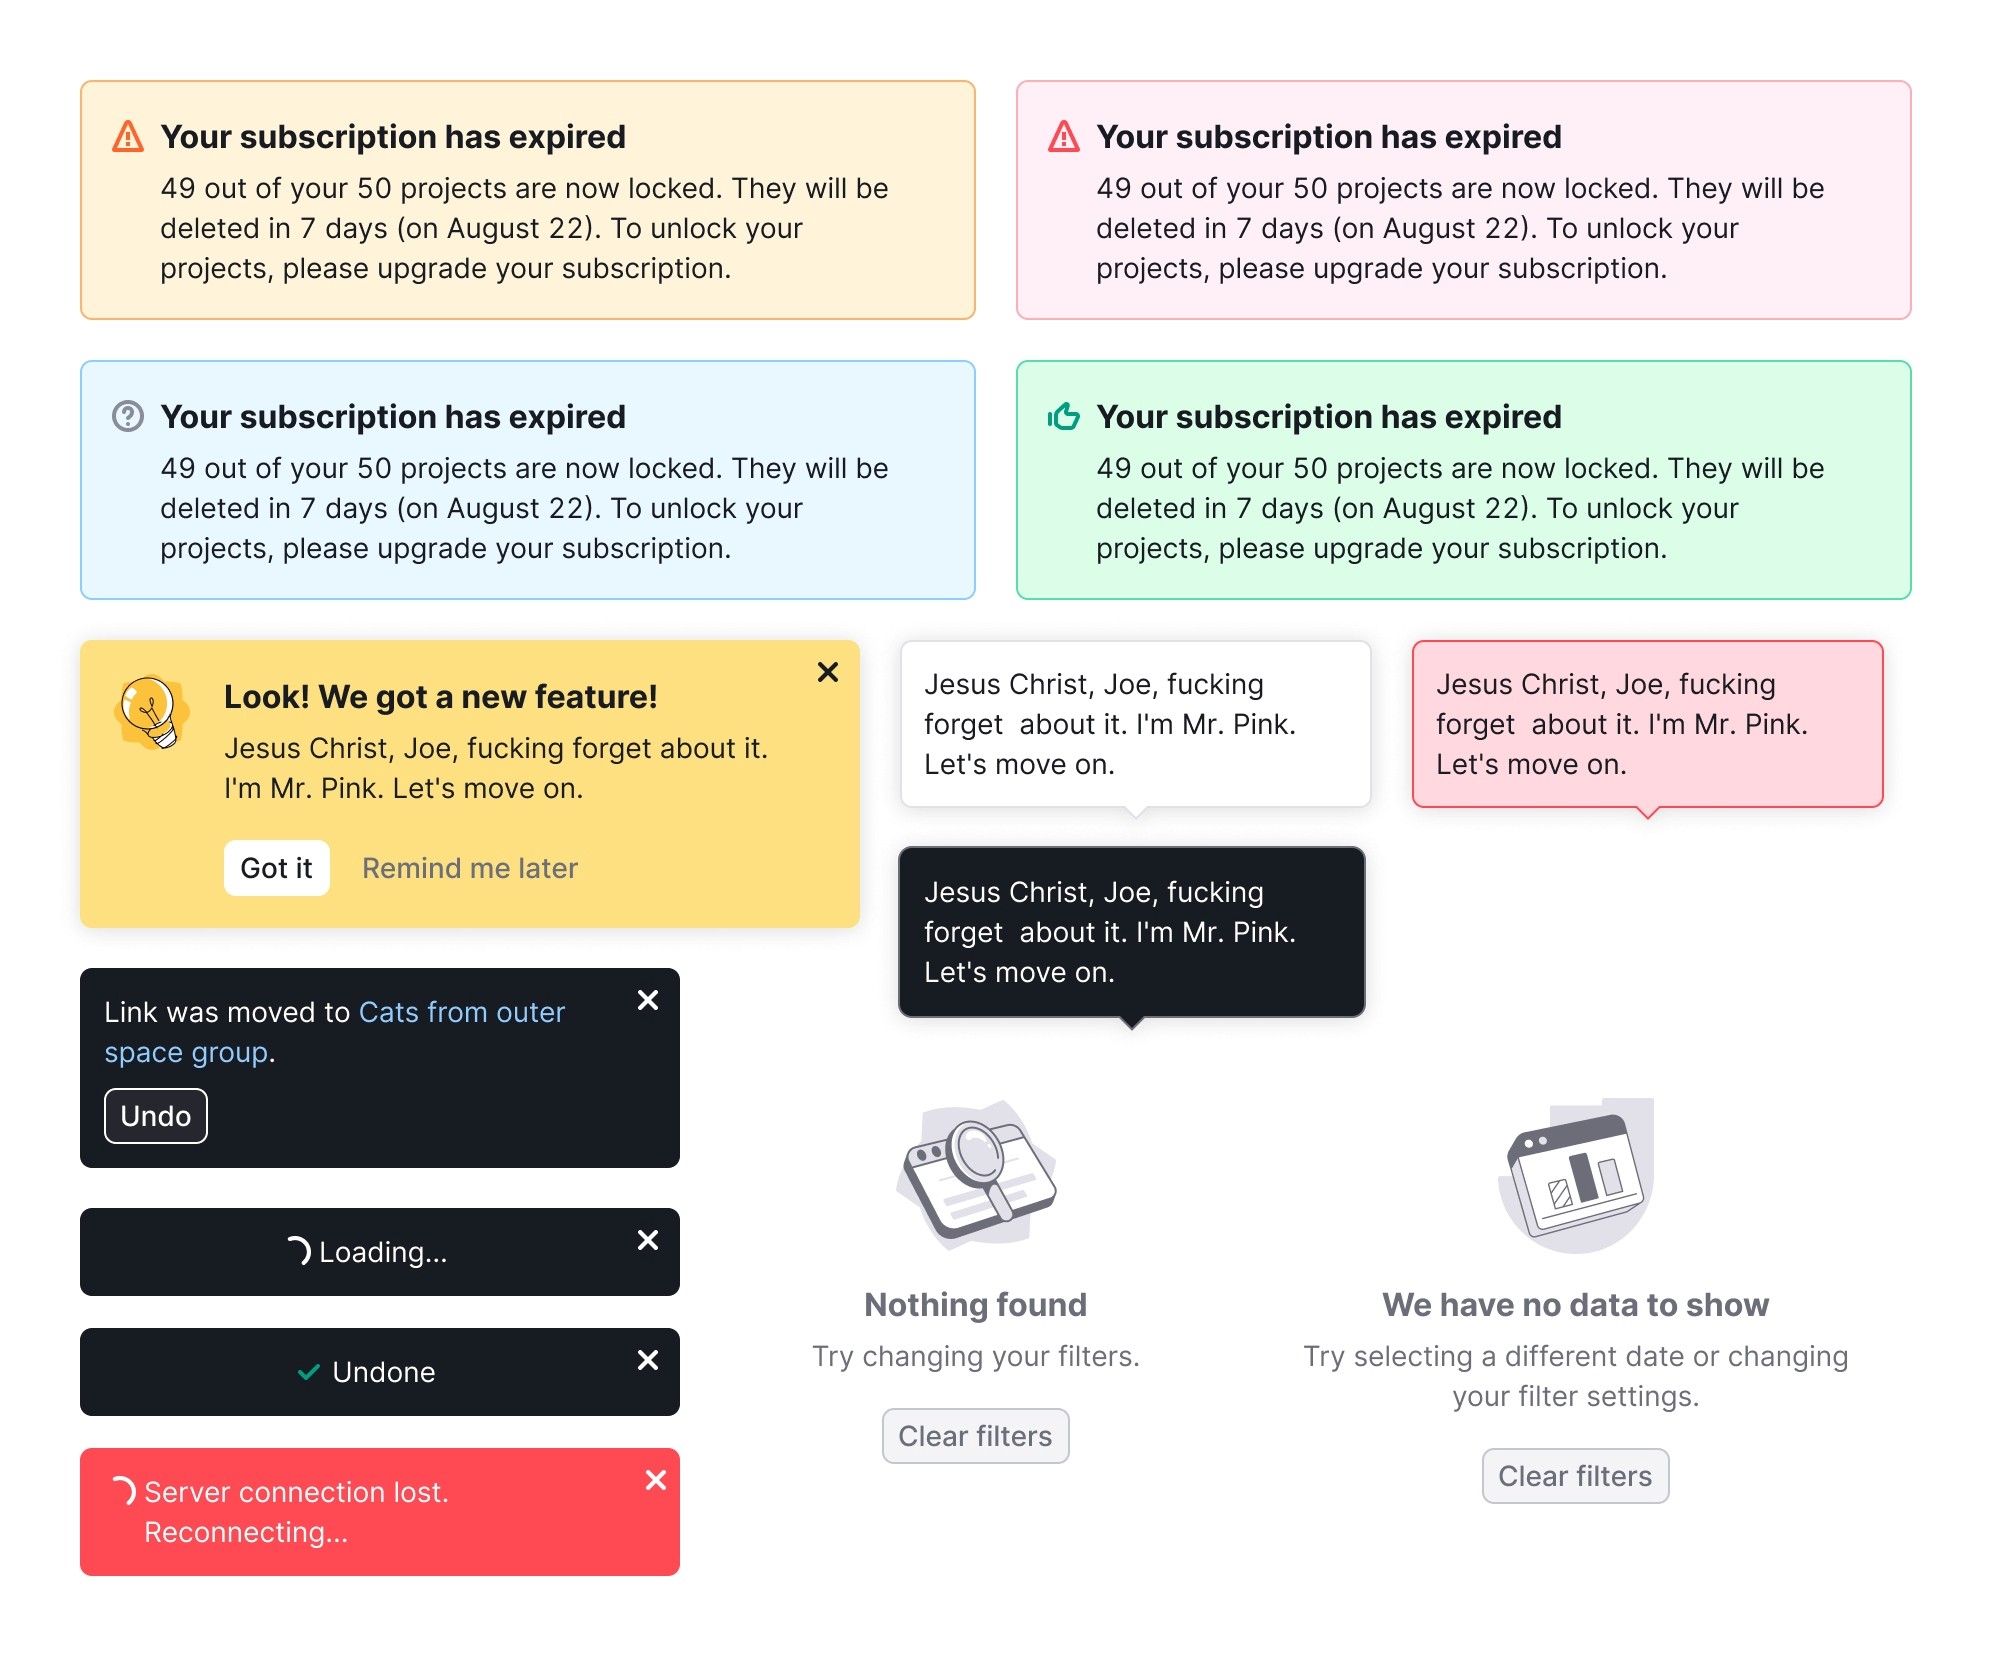
Task: Close the new feature yellow banner
Action: pos(828,672)
